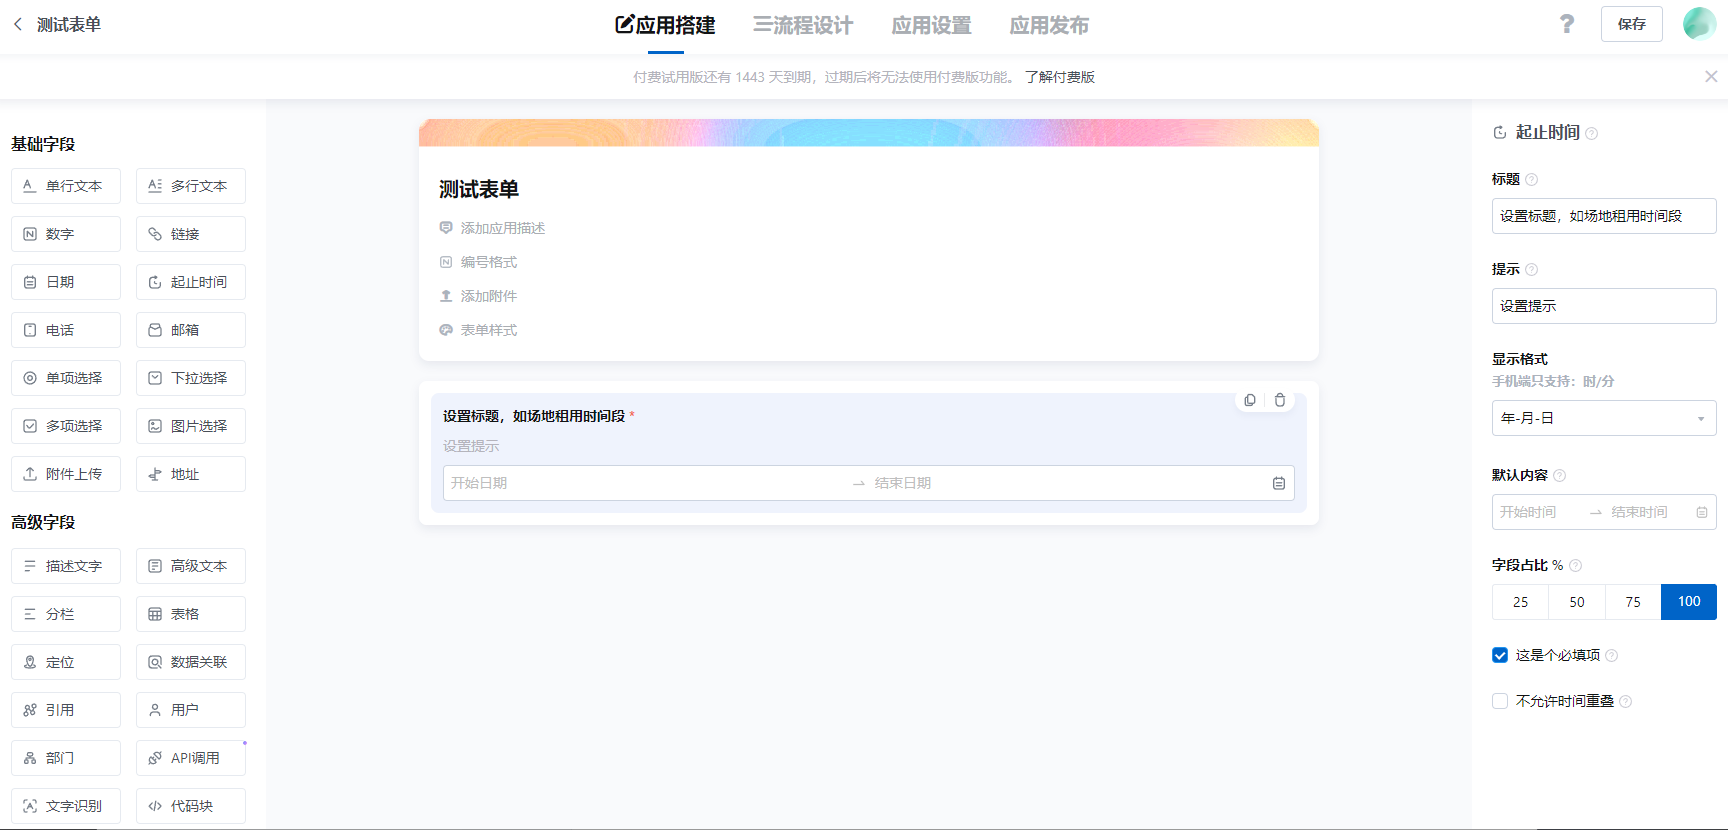The image size is (1728, 830).
Task: Open the 了解付费版 link
Action: (1060, 77)
